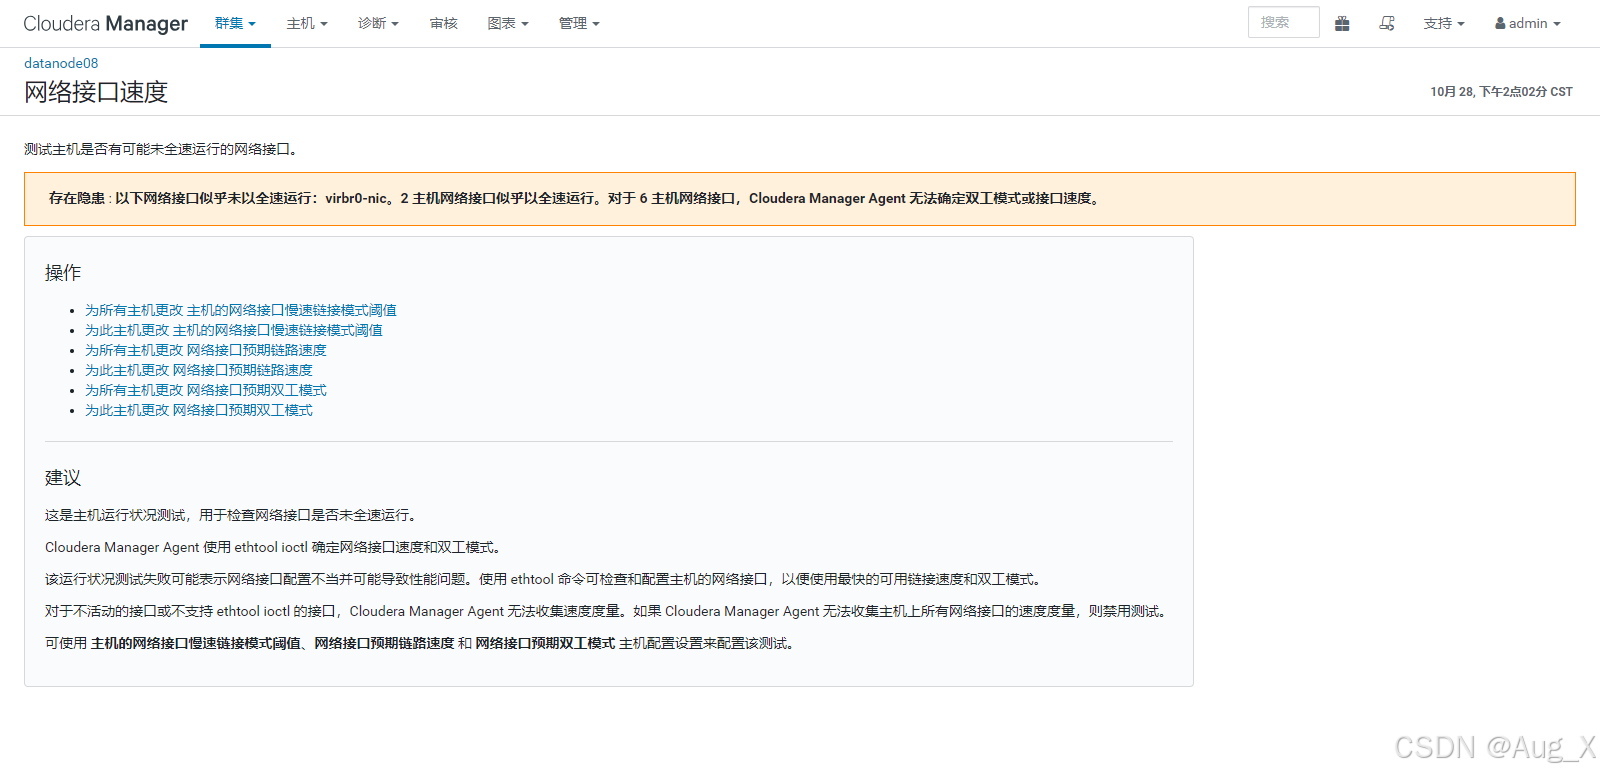This screenshot has height=775, width=1600.
Task: Click the 存在隐患 warning message text
Action: [x=576, y=198]
